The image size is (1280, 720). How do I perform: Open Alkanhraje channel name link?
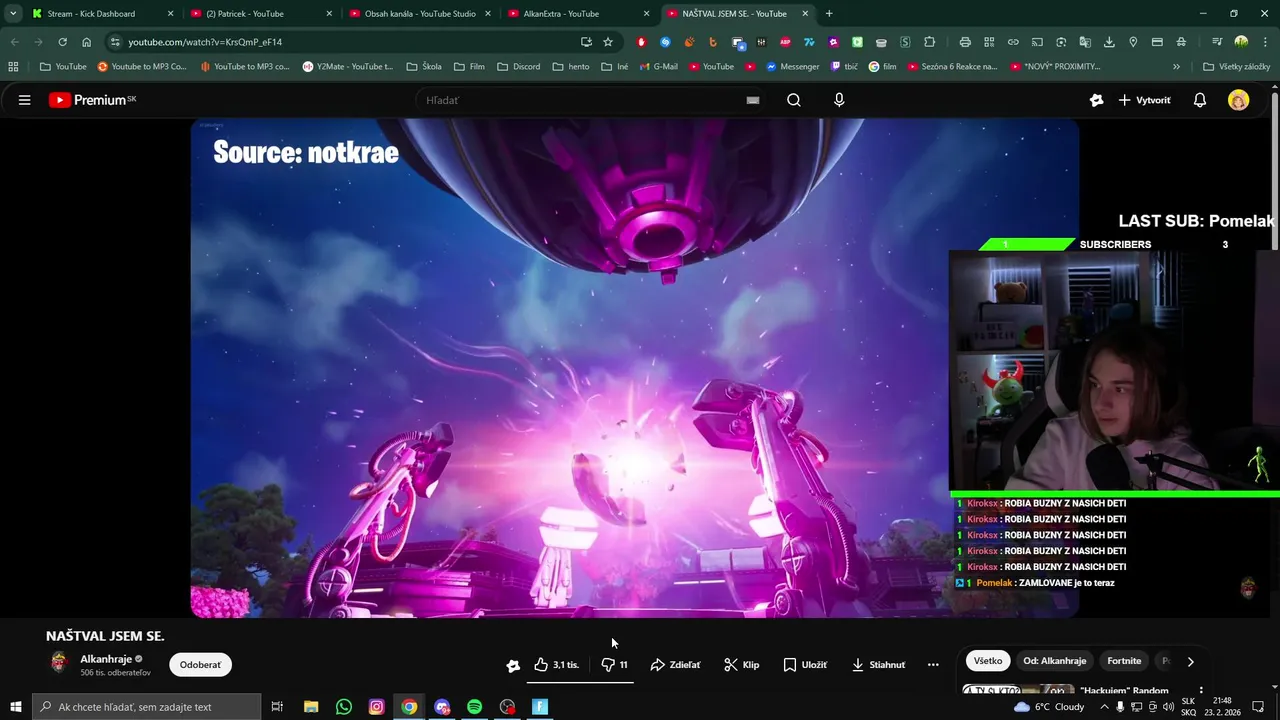pos(106,659)
